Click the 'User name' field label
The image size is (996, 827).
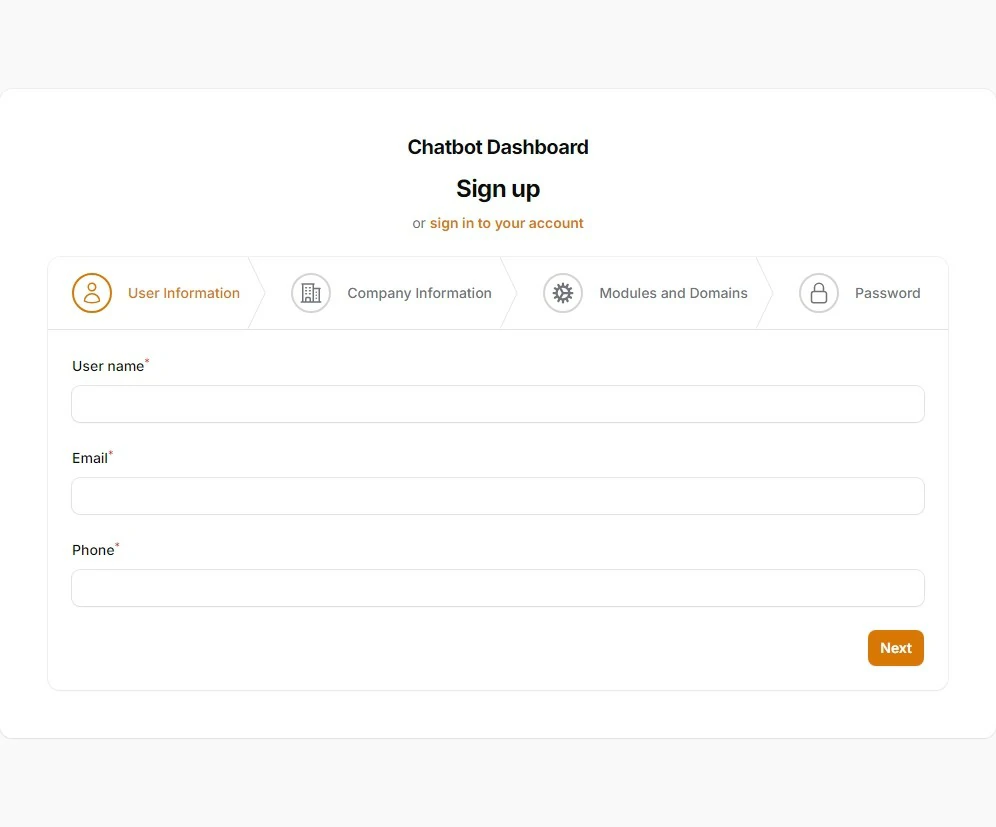pyautogui.click(x=108, y=366)
